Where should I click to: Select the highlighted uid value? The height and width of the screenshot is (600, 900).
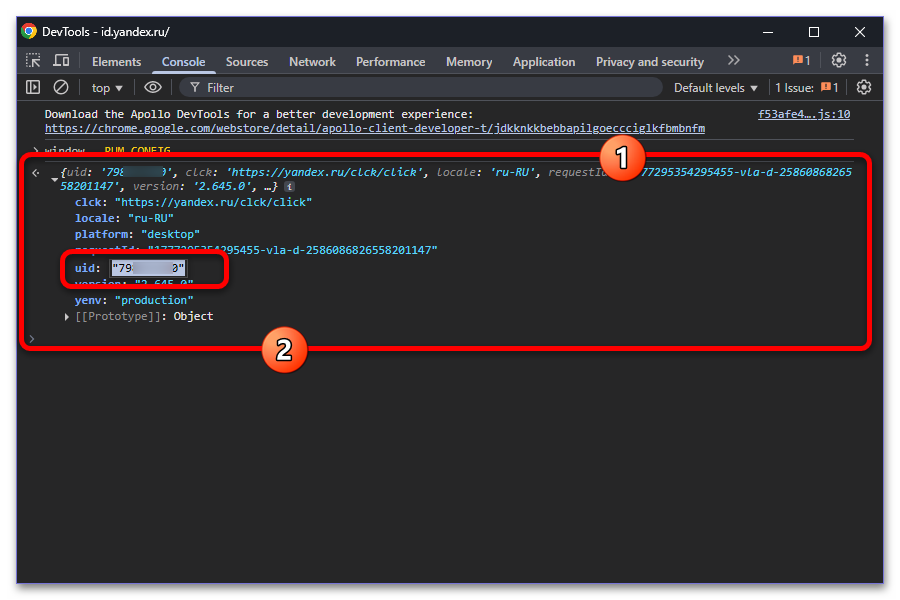coord(148,268)
